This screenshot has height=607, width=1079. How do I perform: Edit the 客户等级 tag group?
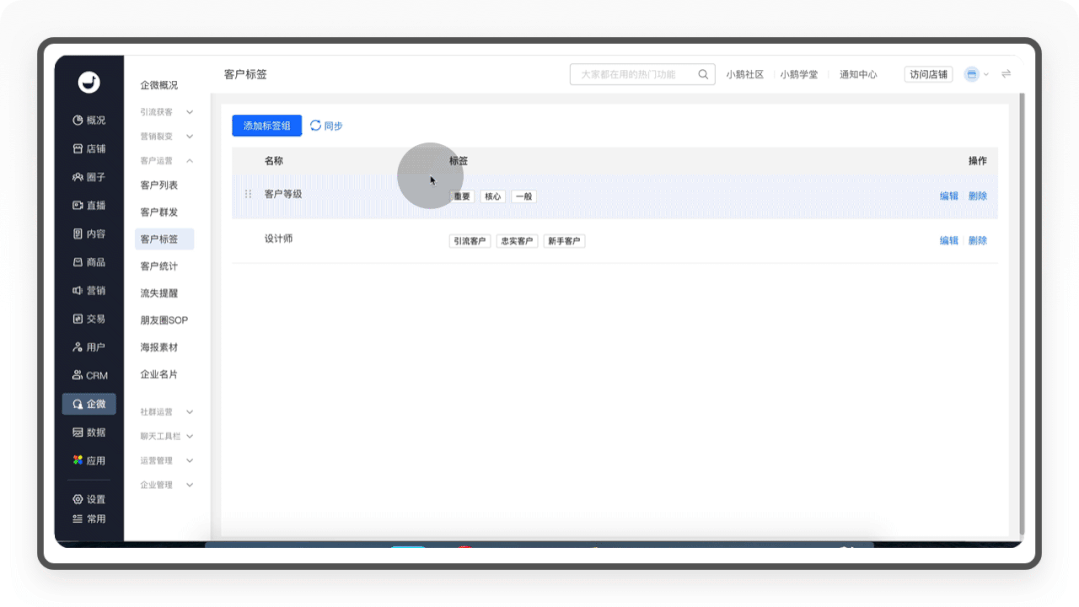click(949, 196)
